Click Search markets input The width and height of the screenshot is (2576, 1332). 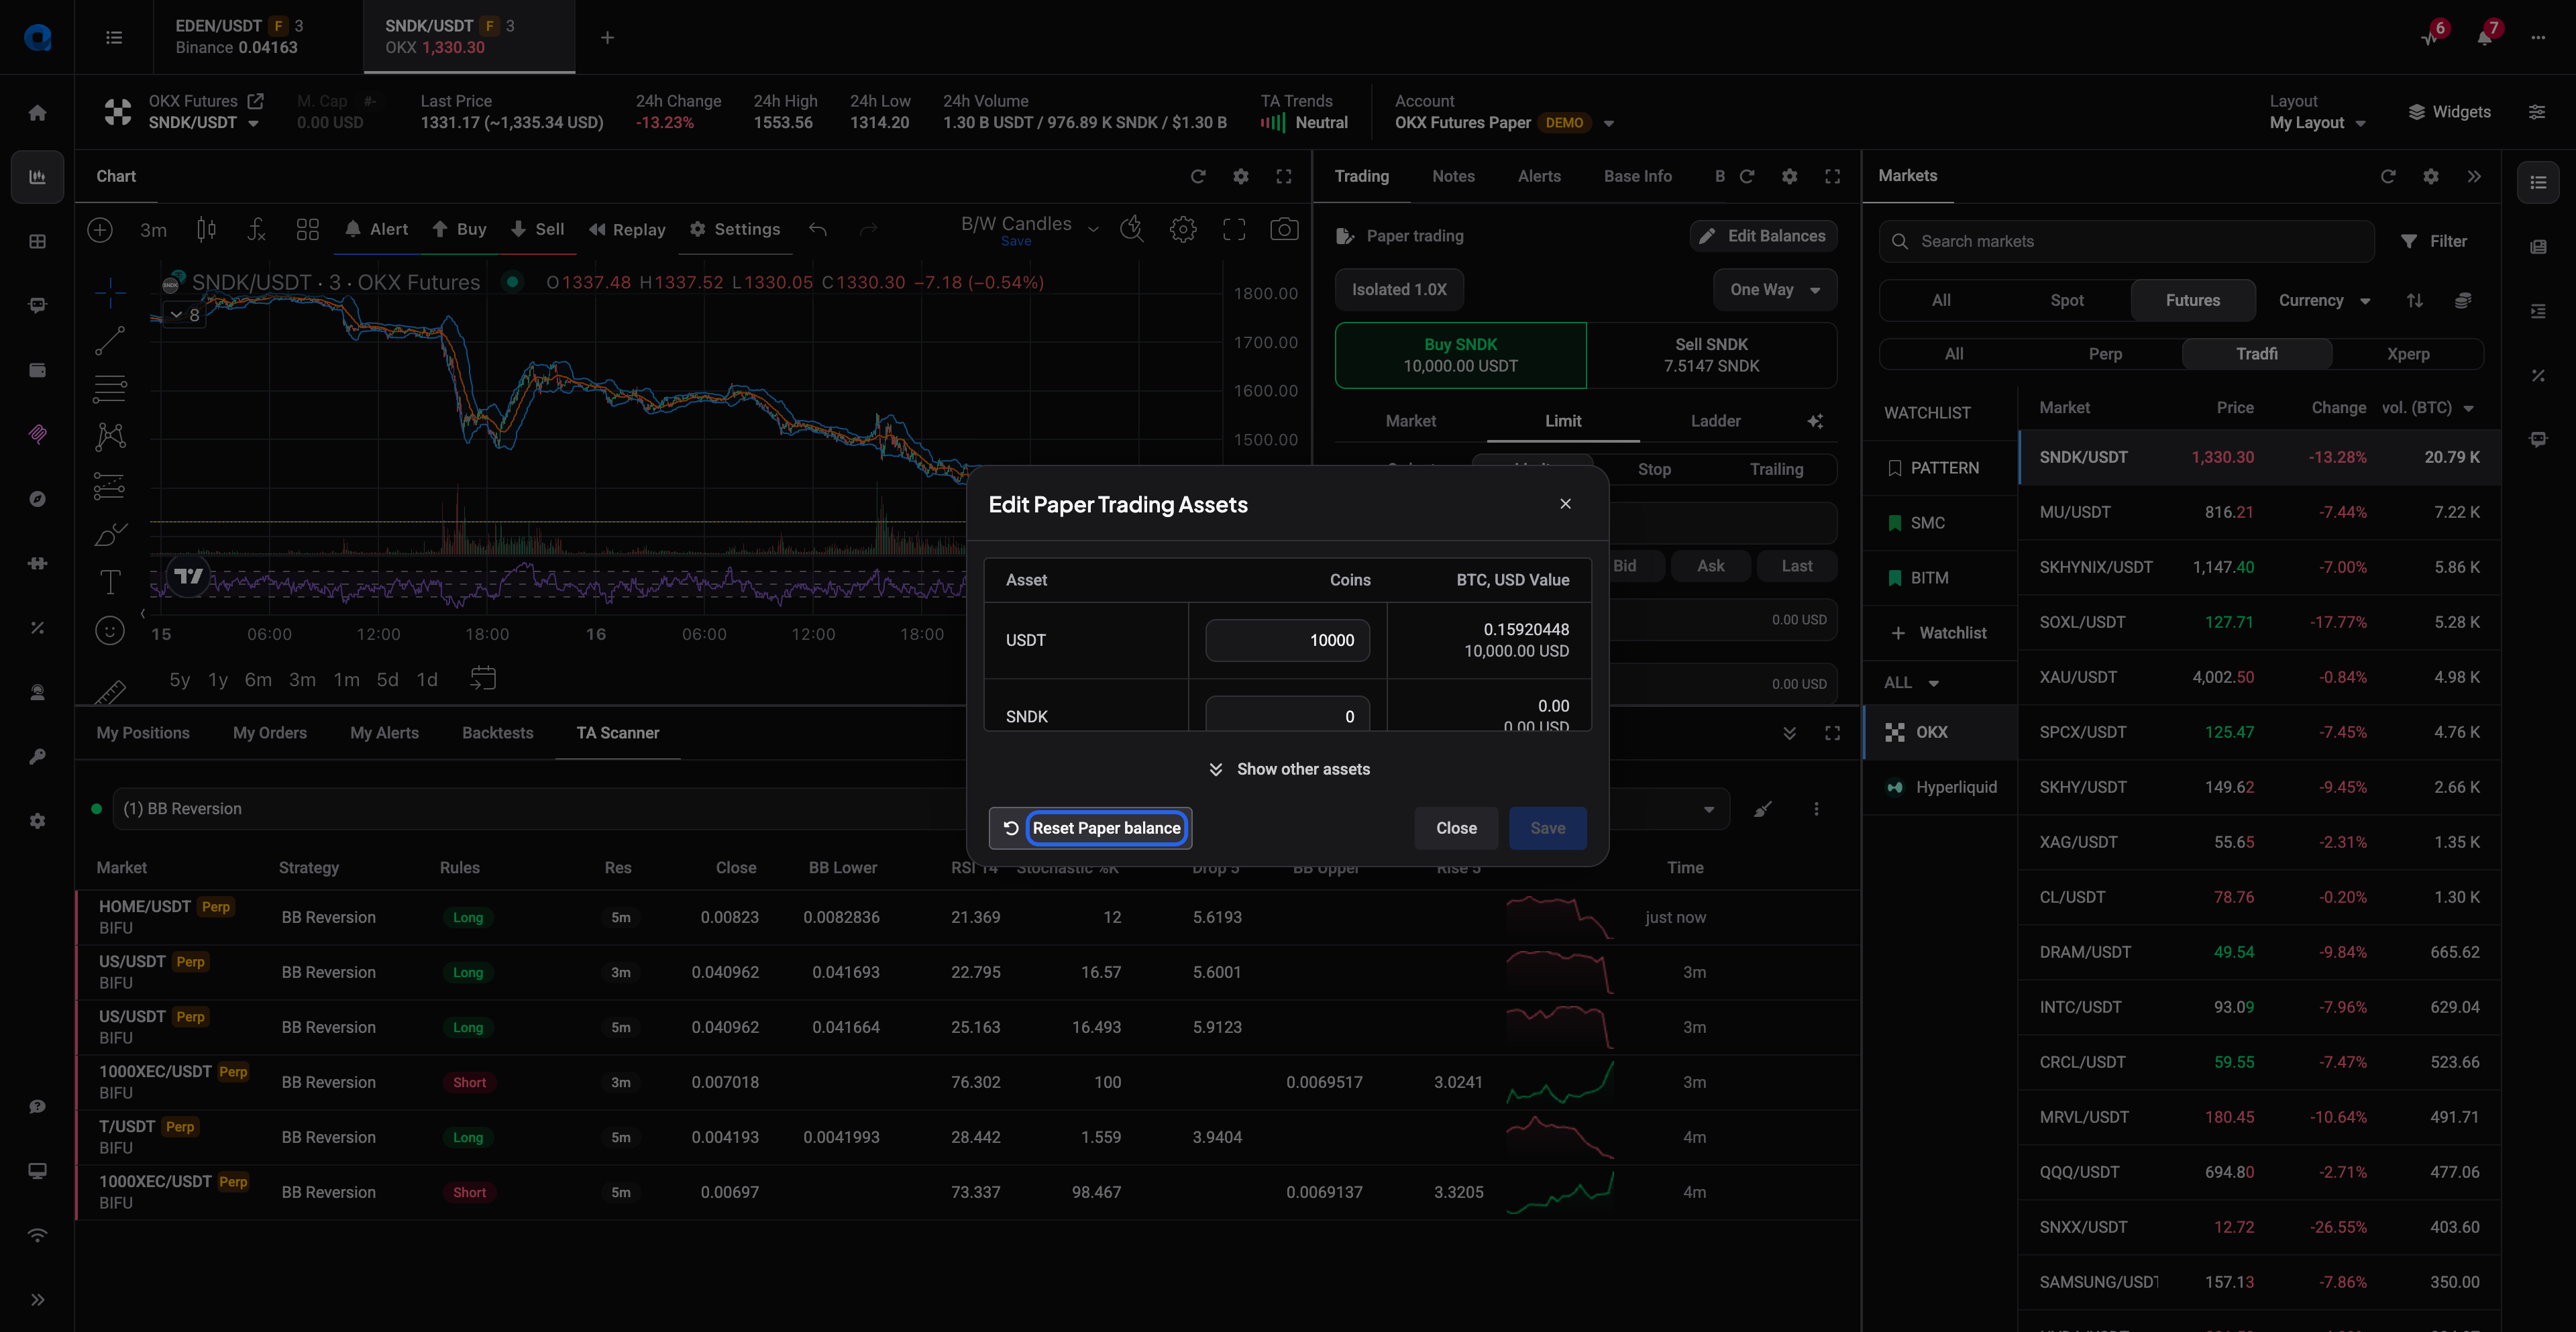(2126, 241)
